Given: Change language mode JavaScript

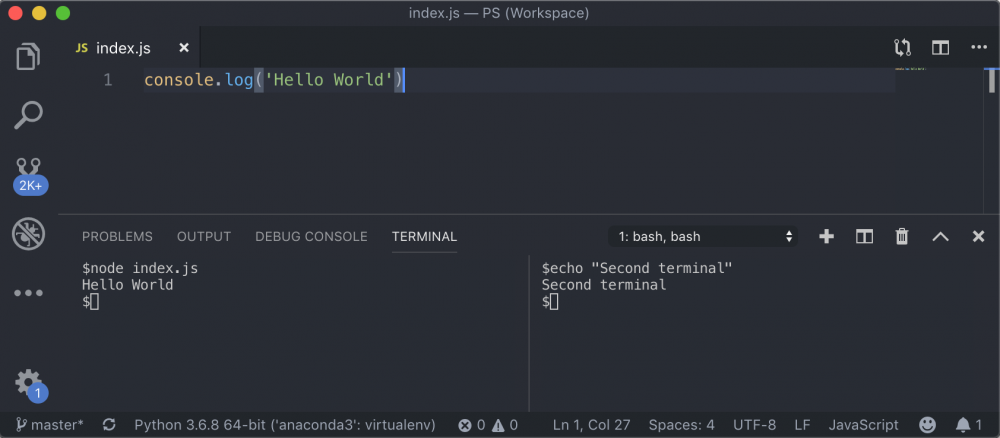Looking at the screenshot, I should [864, 425].
